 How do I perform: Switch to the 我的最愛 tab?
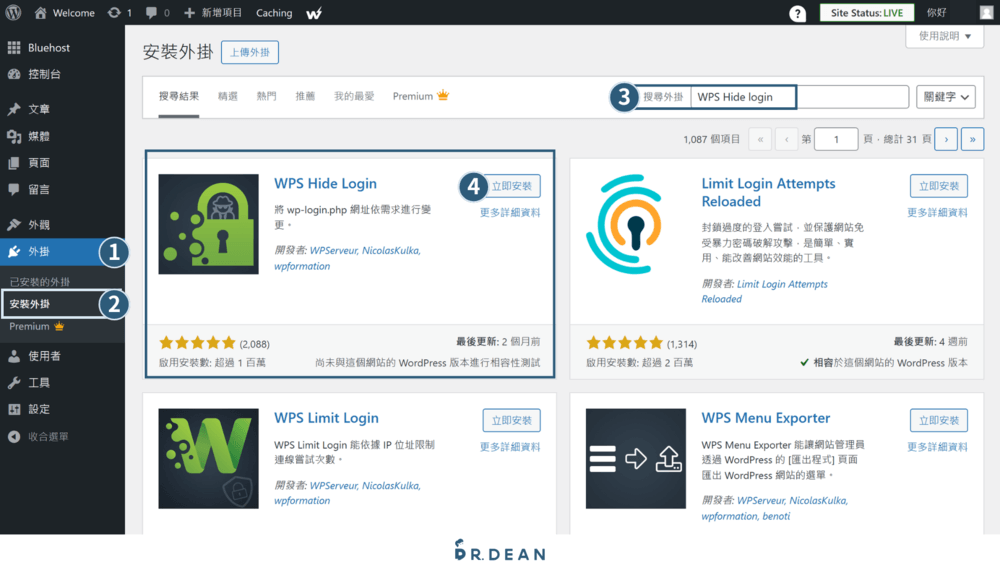[x=354, y=96]
